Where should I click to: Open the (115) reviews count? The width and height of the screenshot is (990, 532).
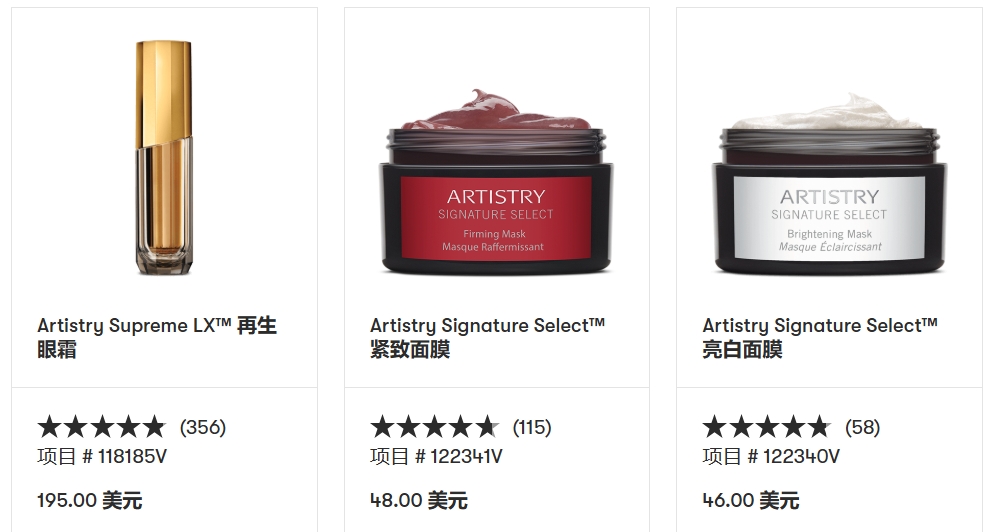coord(532,427)
